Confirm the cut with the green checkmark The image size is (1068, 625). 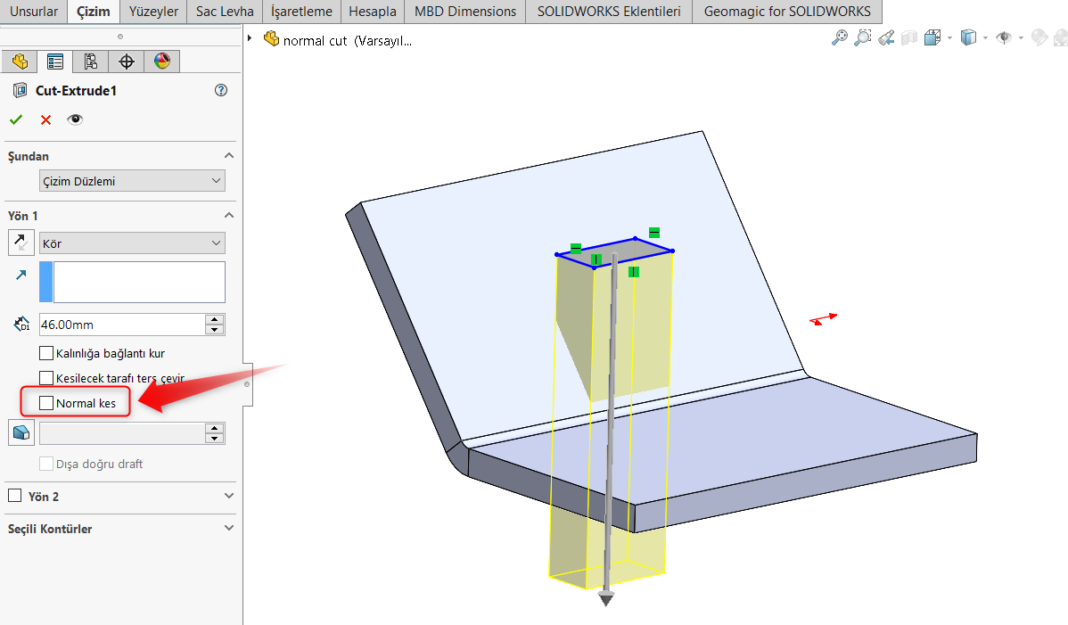click(x=16, y=120)
